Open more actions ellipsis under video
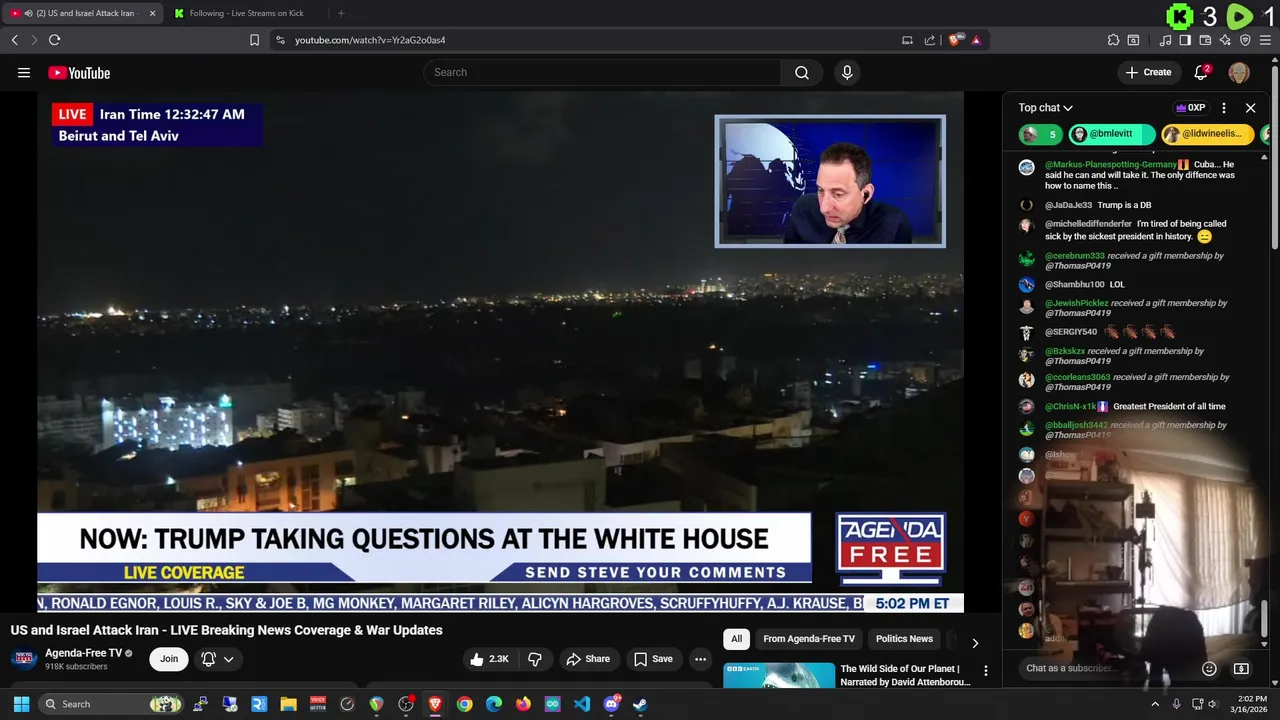 click(x=700, y=659)
